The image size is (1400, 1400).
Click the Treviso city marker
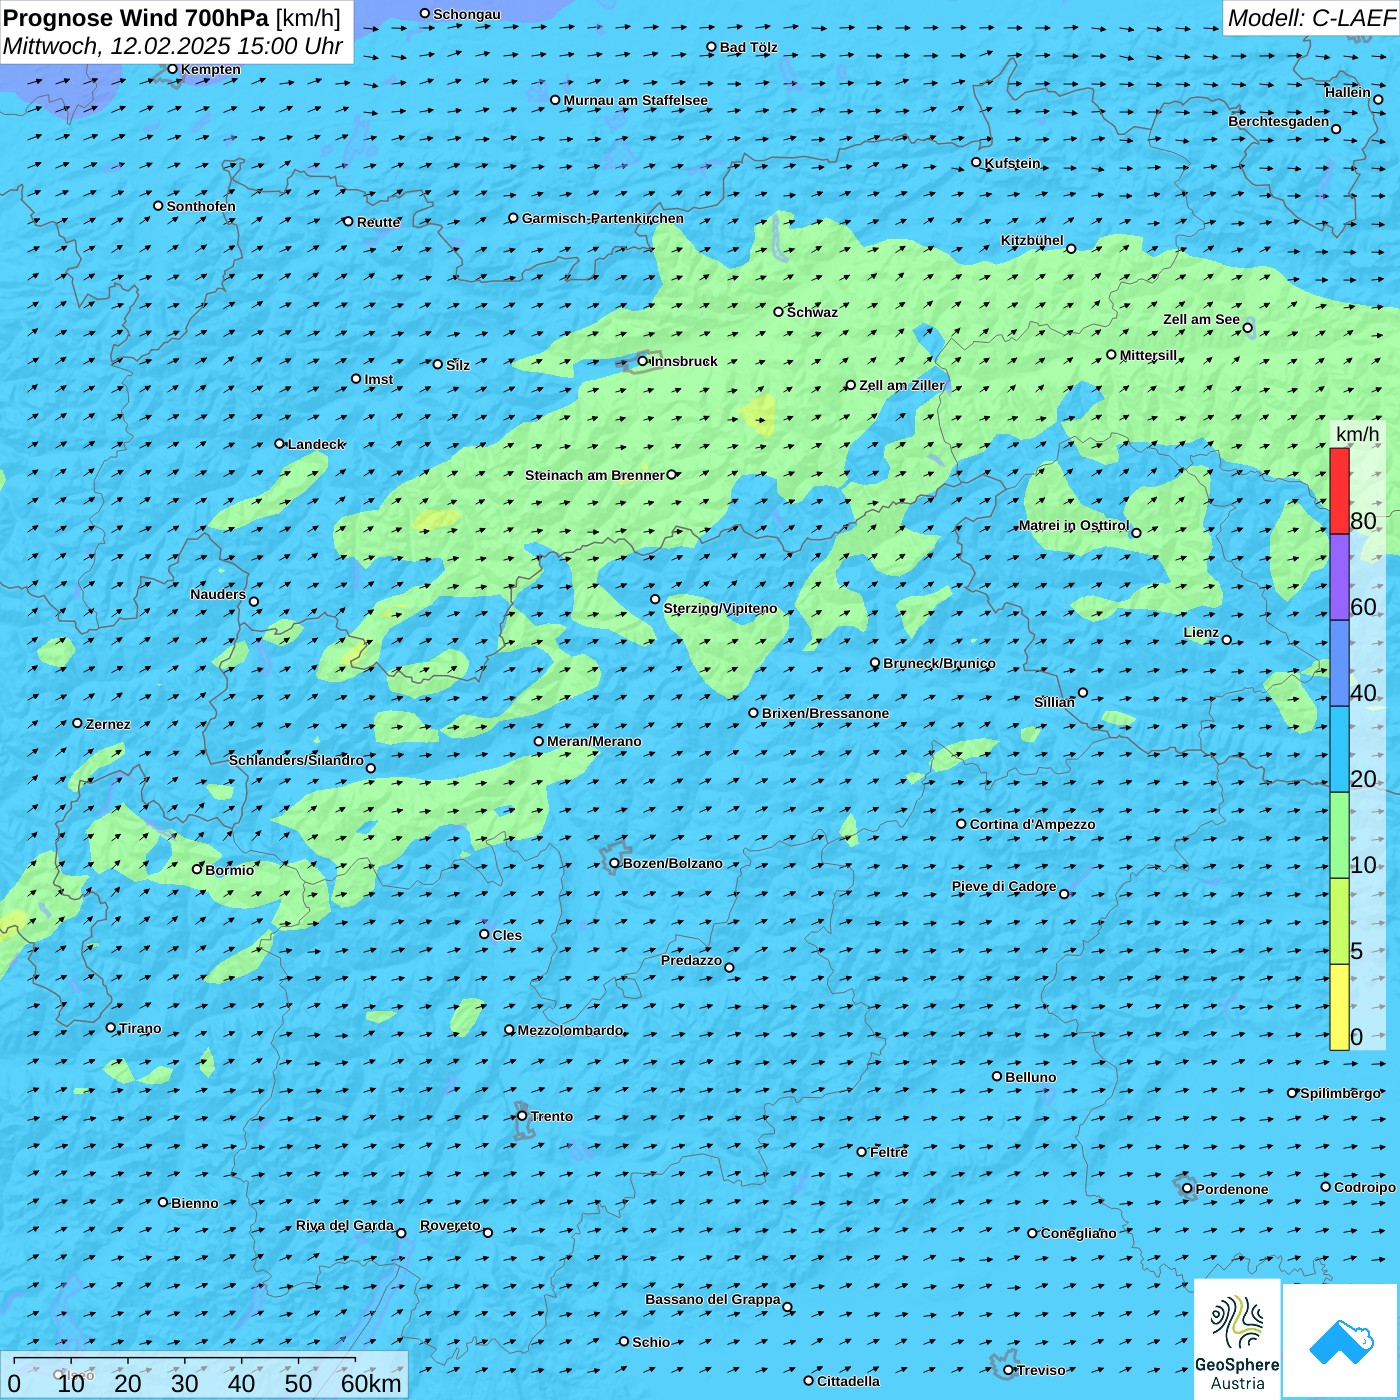click(x=1009, y=1370)
